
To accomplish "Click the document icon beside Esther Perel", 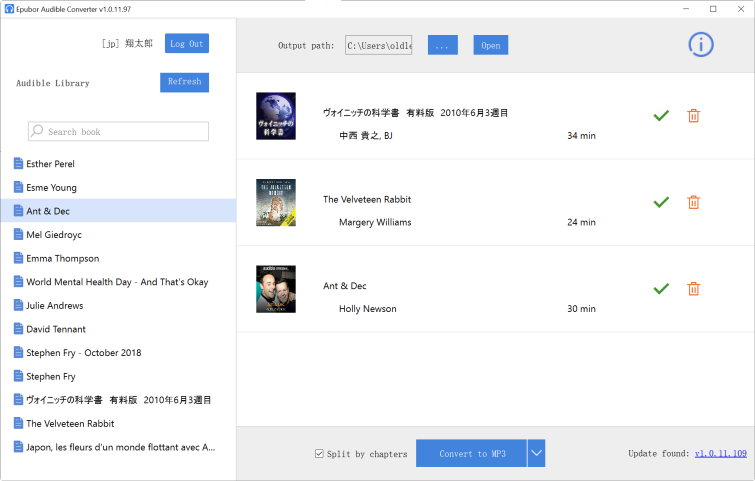I will 18,164.
